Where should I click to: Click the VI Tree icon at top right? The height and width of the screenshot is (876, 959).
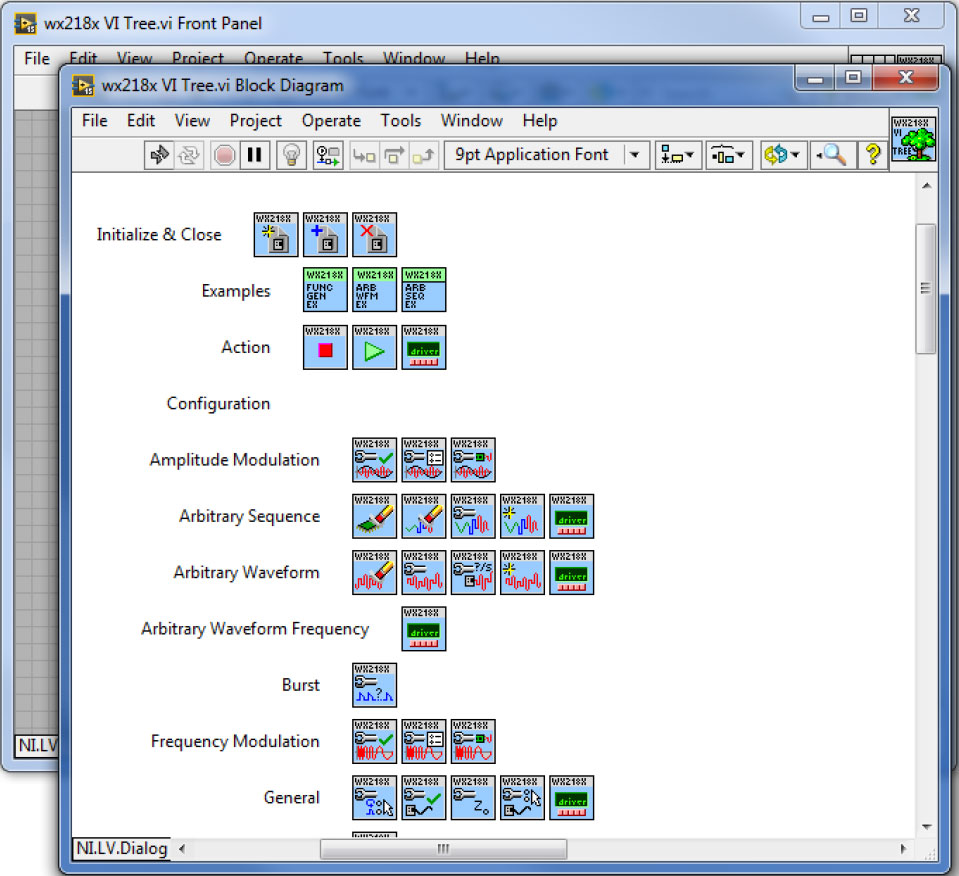point(913,139)
